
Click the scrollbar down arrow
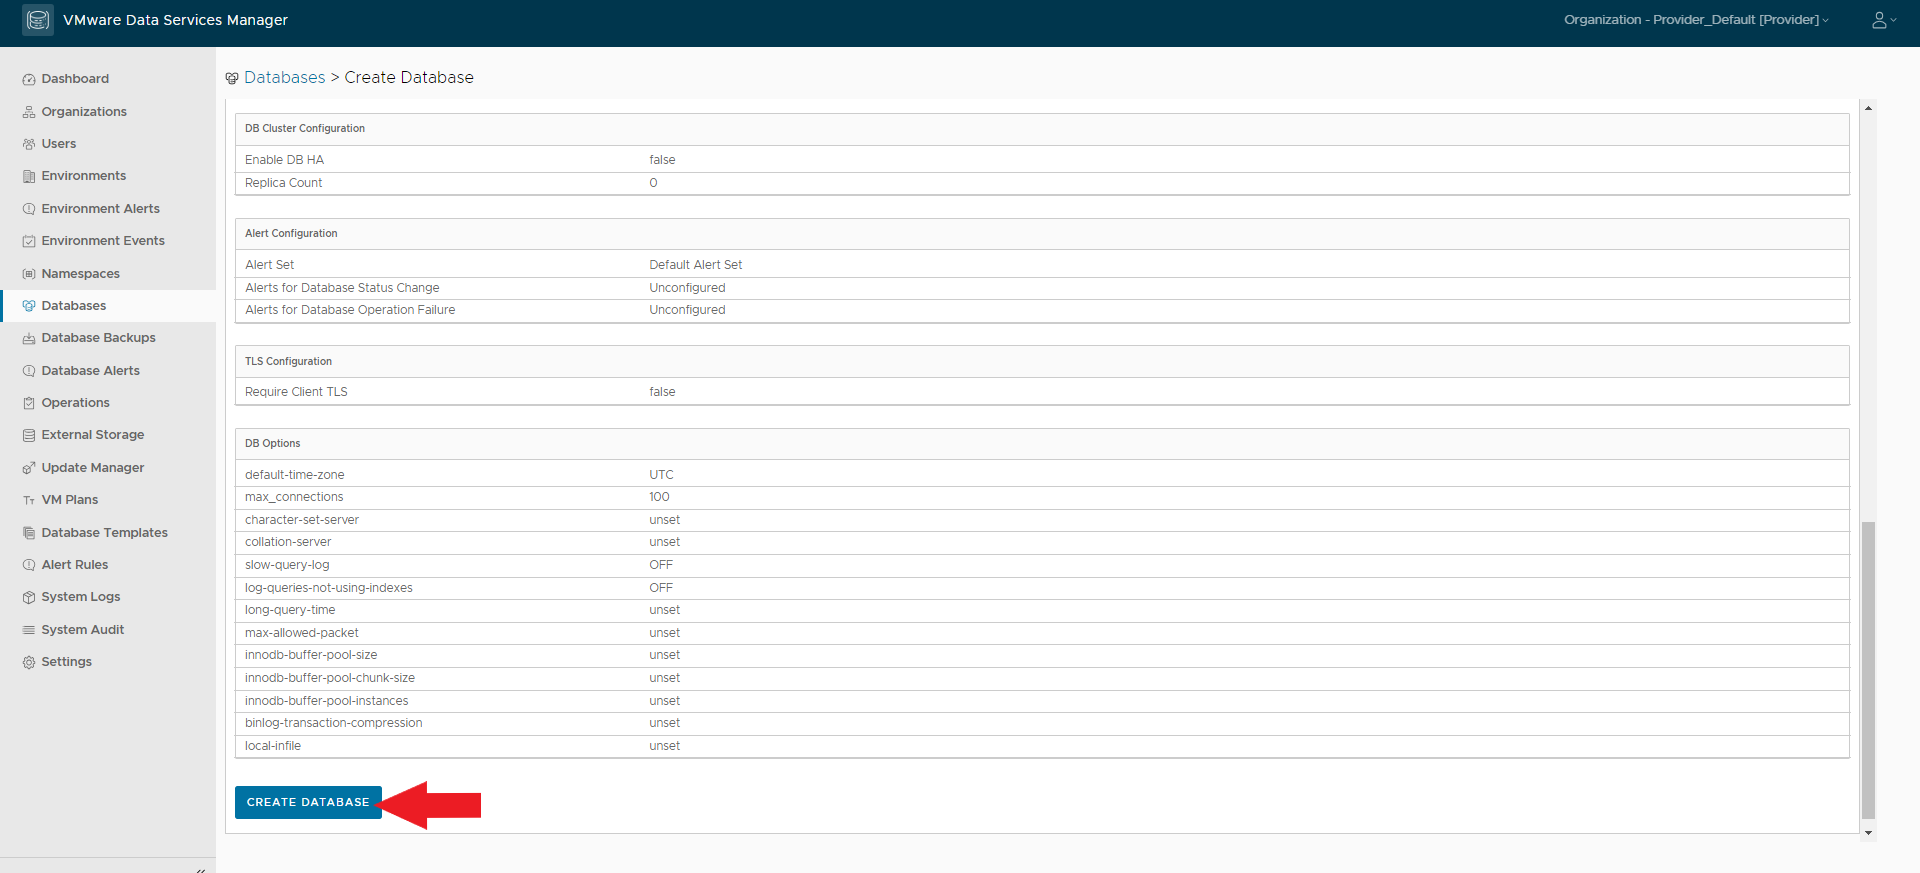[1868, 833]
